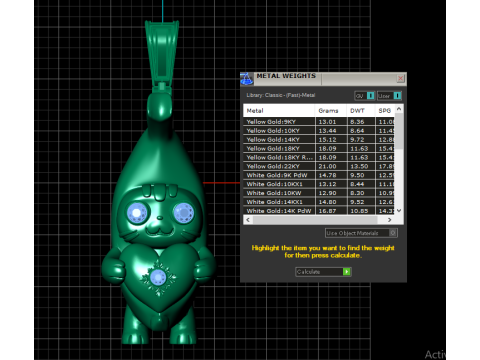480x360 pixels.
Task: Select the Yellow Gold:18KY R... row
Action: coord(319,157)
